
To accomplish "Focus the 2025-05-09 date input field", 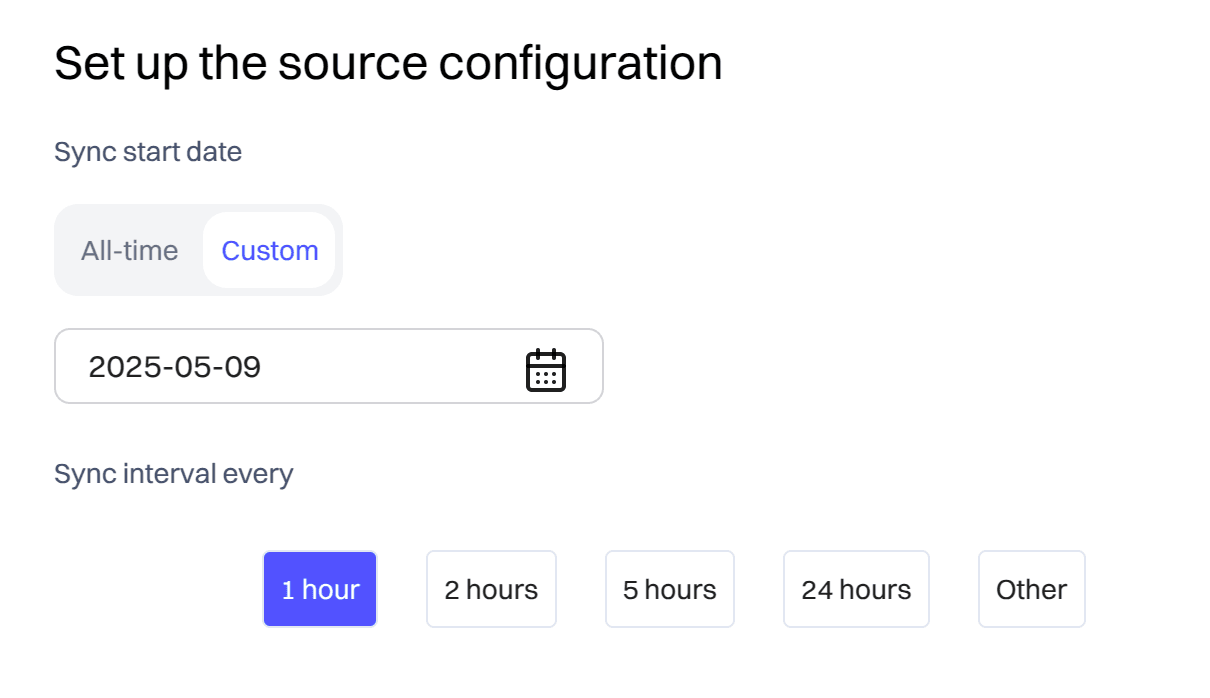I will click(x=329, y=366).
